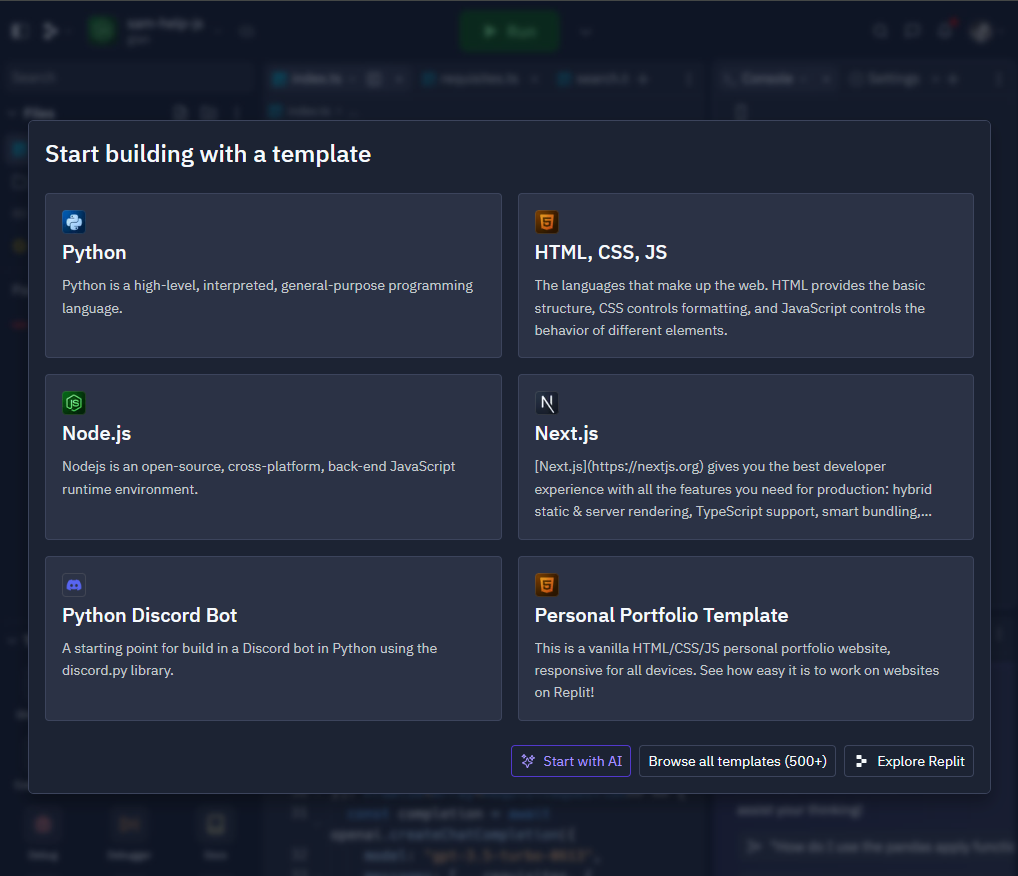Click the HTML5 icon on HTML, CSS, JS card
Screen dimensions: 1018x876
coord(547,222)
